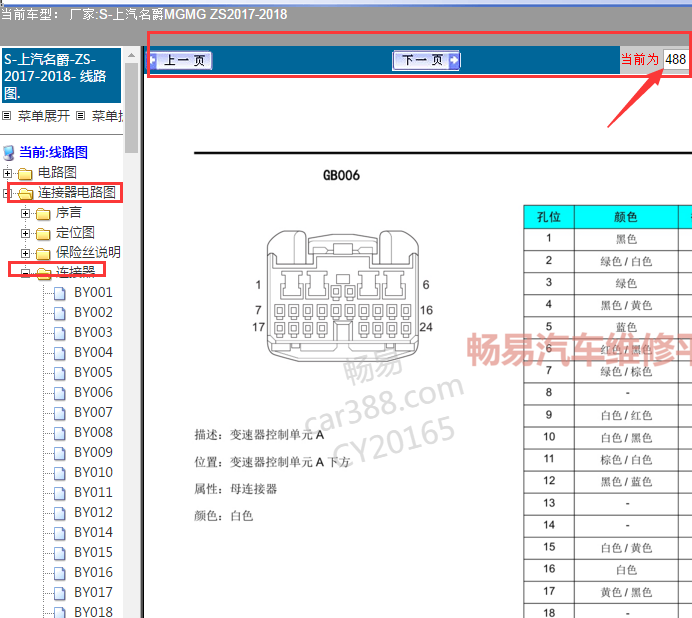Click the 保险丝说明 tree label
Viewport: 692px width, 618px height.
(88, 252)
